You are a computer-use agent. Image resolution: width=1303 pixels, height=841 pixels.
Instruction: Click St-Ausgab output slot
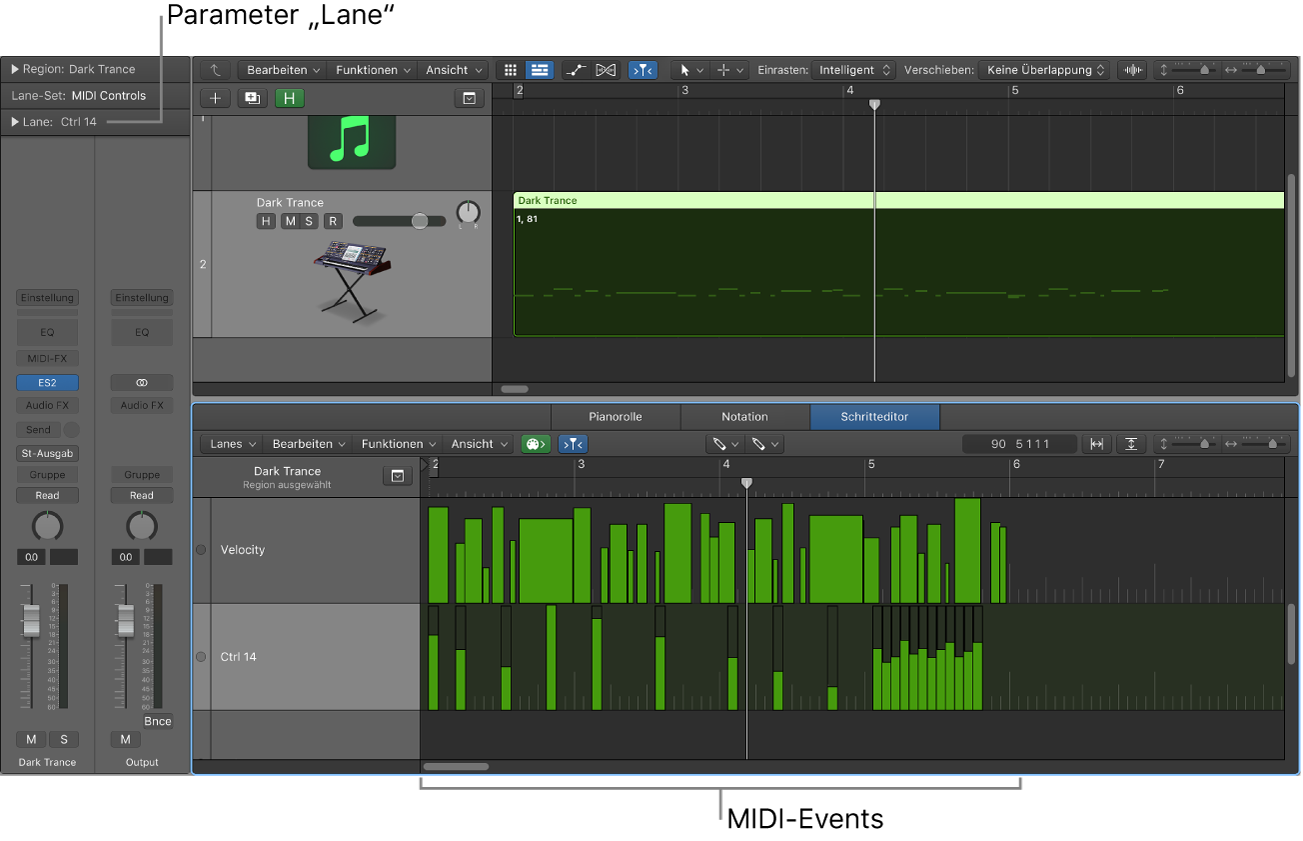47,453
